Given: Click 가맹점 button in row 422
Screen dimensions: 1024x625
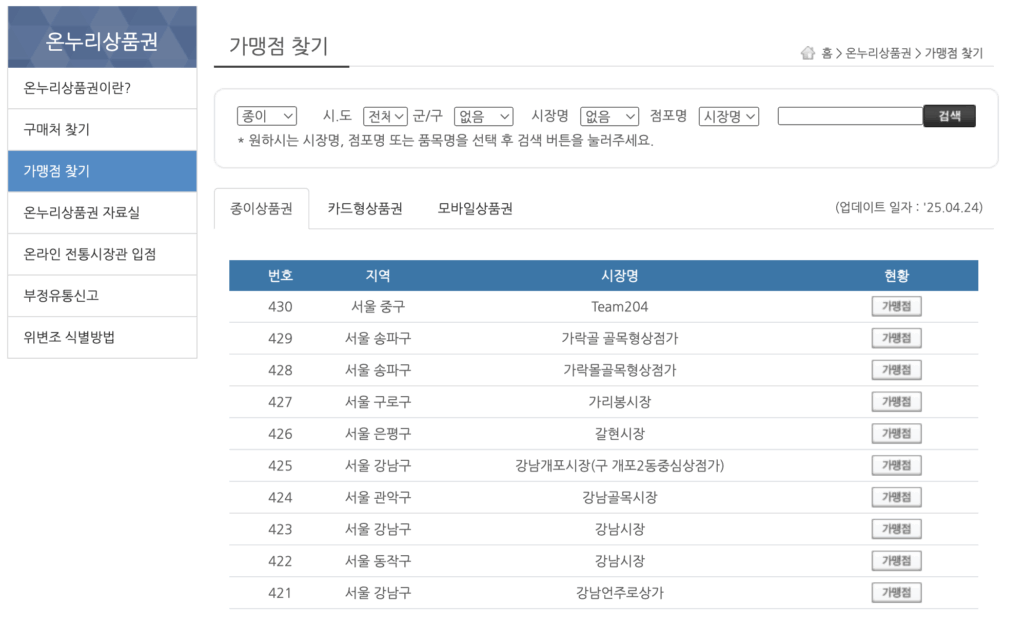Looking at the screenshot, I should (896, 561).
